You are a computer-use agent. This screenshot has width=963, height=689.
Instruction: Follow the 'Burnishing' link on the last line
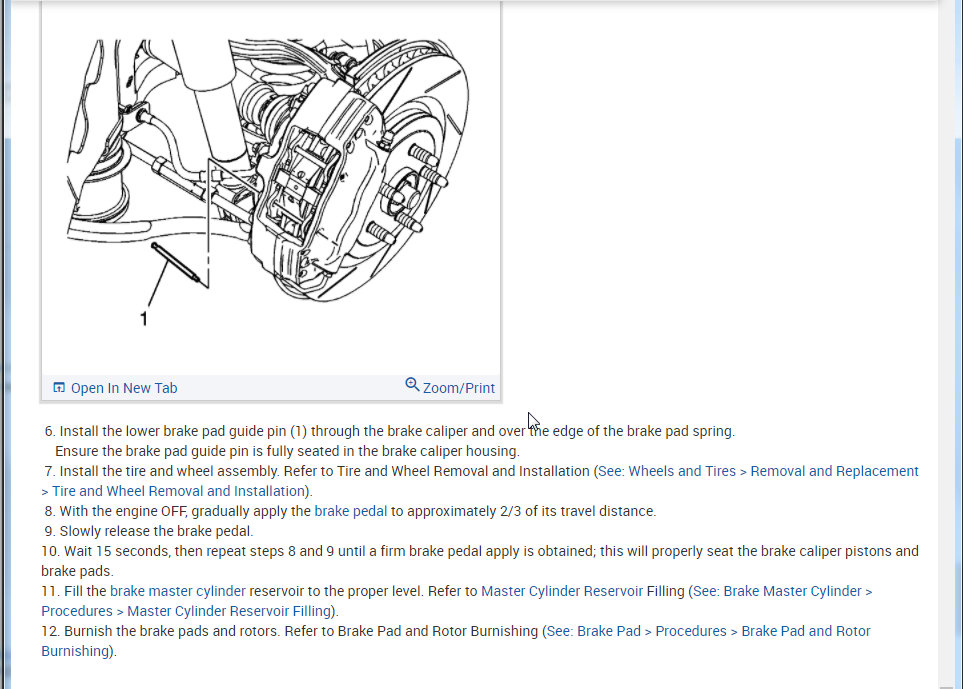[x=75, y=651]
